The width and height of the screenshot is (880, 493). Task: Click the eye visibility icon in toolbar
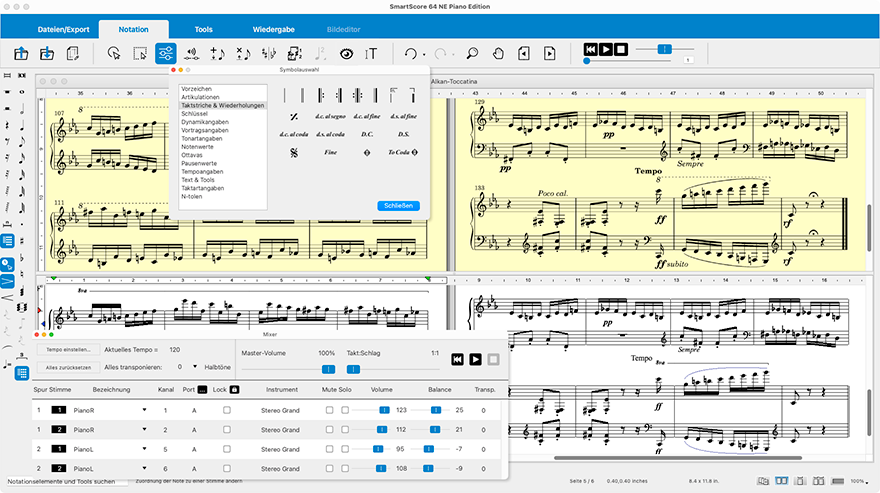point(347,54)
